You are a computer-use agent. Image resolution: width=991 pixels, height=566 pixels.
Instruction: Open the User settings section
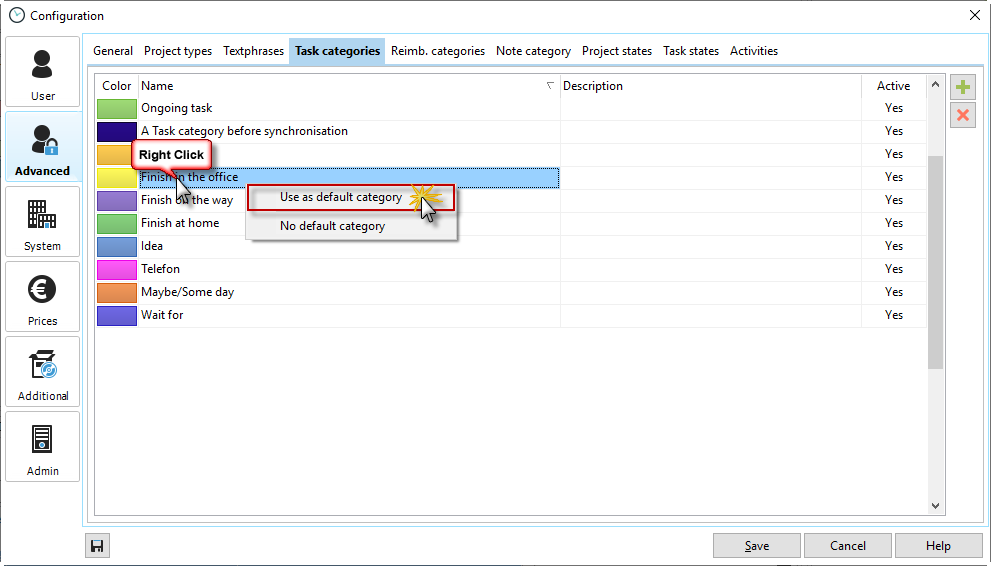coord(43,72)
